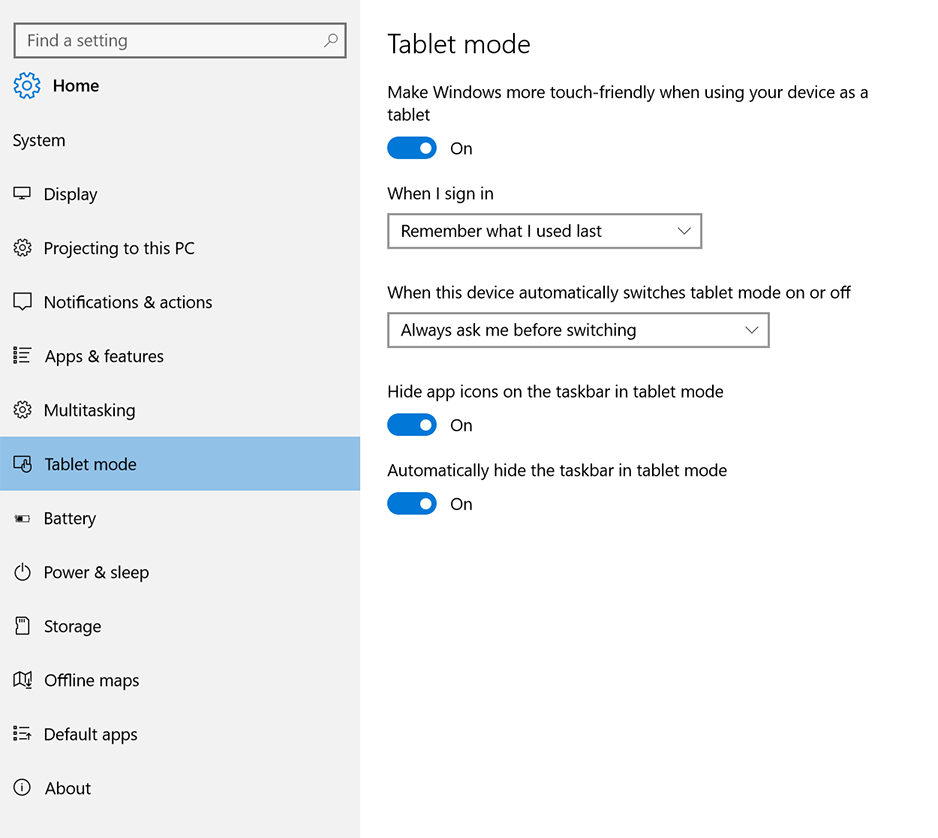Turn off automatically hide the taskbar
Viewport: 938px width, 838px height.
coord(412,503)
